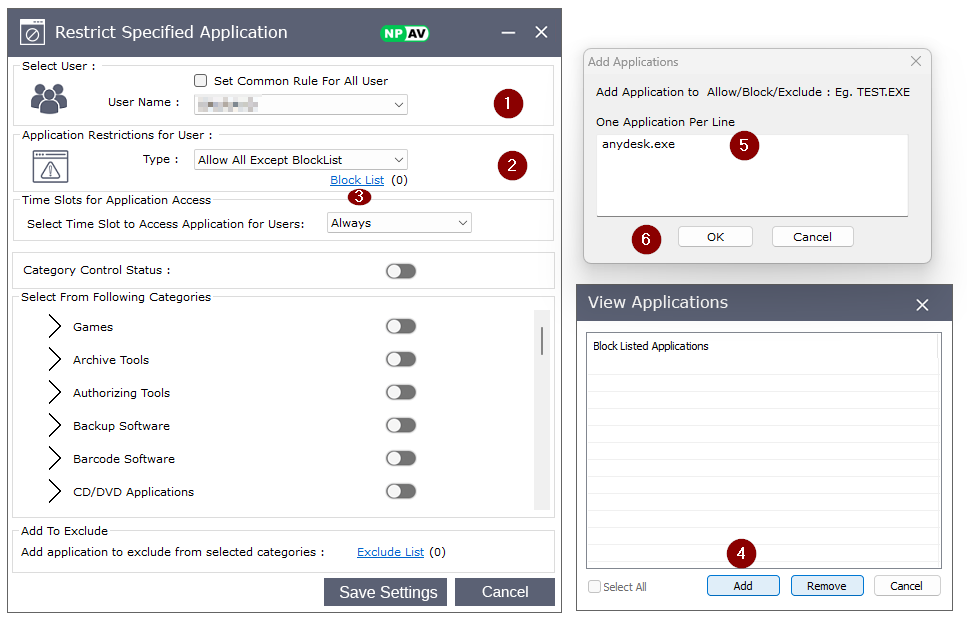
Task: Toggle the Category Control Status switch
Action: click(401, 271)
